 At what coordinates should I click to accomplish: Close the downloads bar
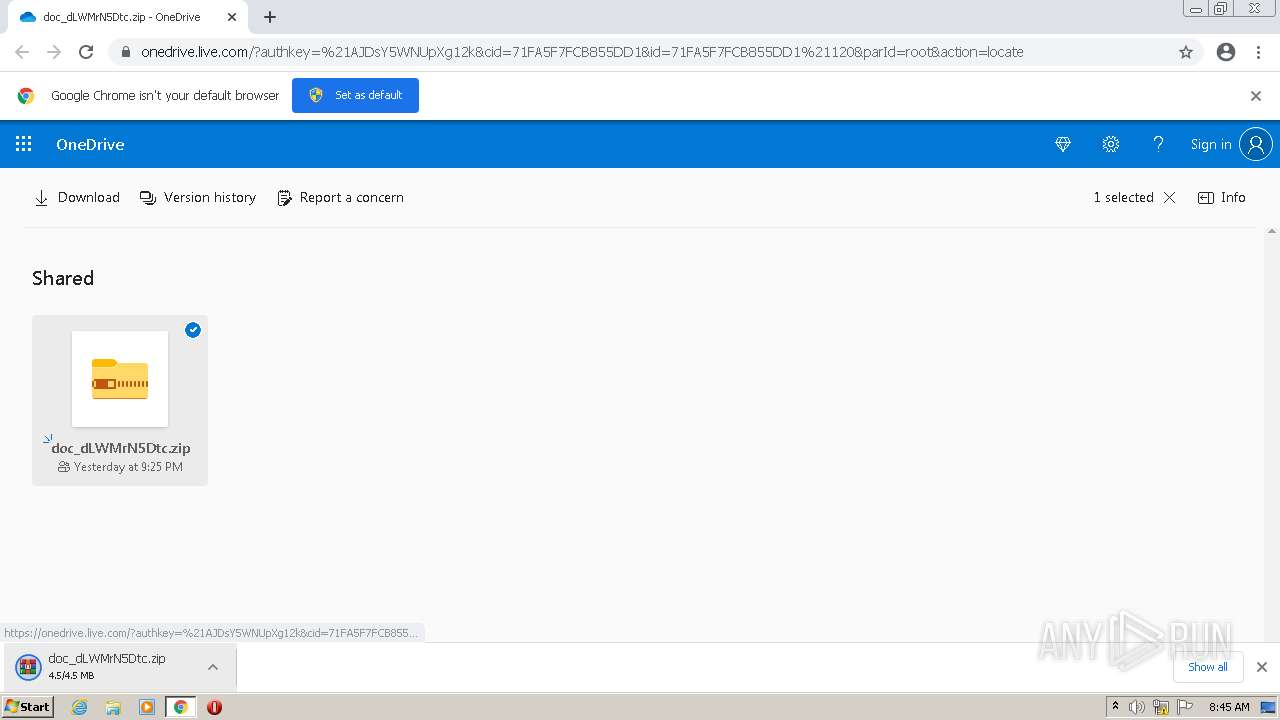click(x=1262, y=667)
